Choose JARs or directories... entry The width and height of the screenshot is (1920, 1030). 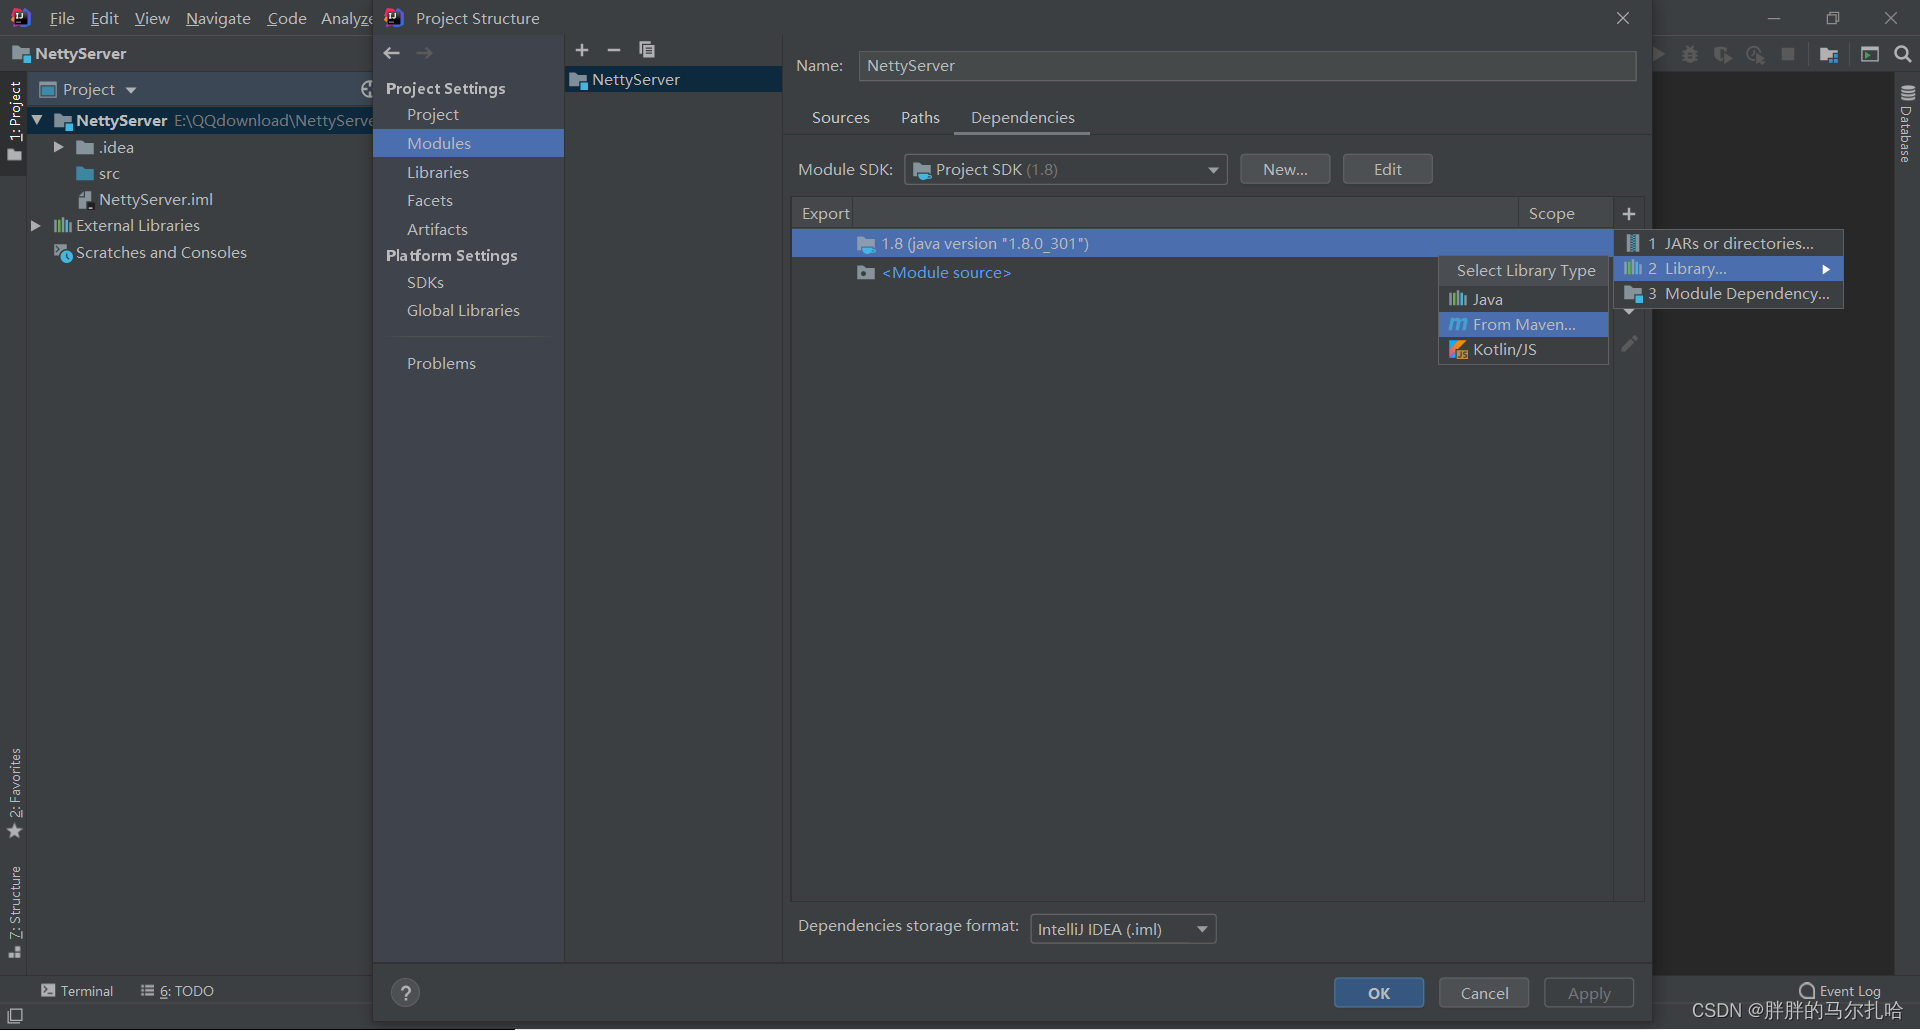[1729, 244]
